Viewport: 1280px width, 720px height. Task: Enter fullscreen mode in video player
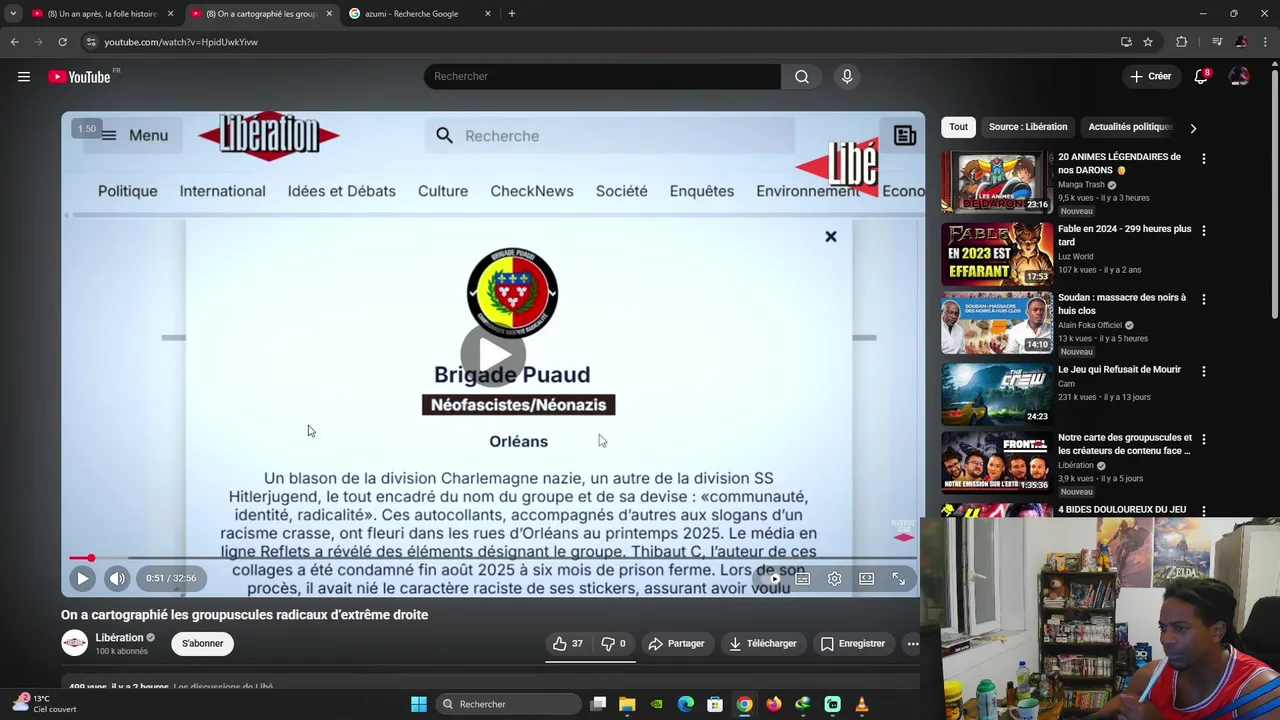tap(898, 578)
